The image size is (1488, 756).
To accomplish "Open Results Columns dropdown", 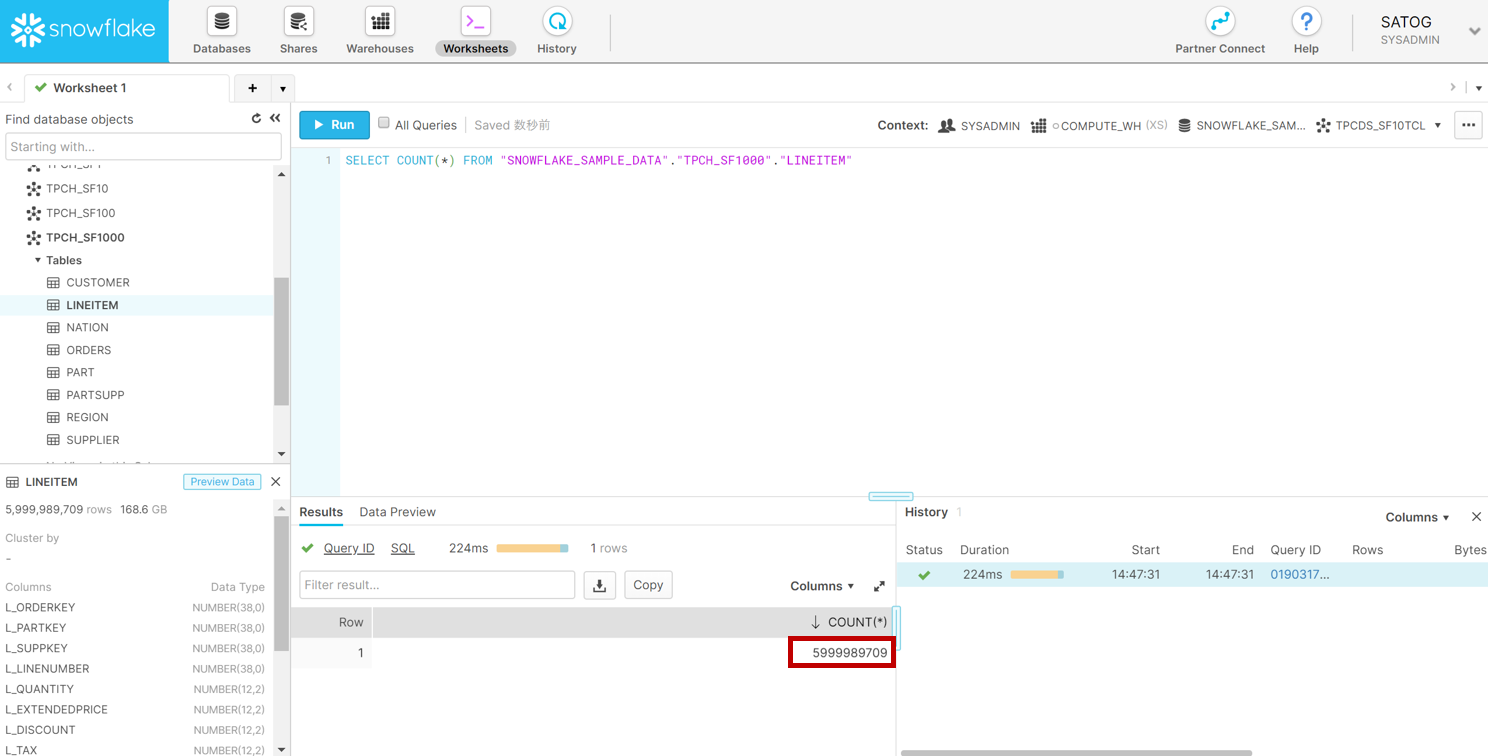I will click(822, 586).
